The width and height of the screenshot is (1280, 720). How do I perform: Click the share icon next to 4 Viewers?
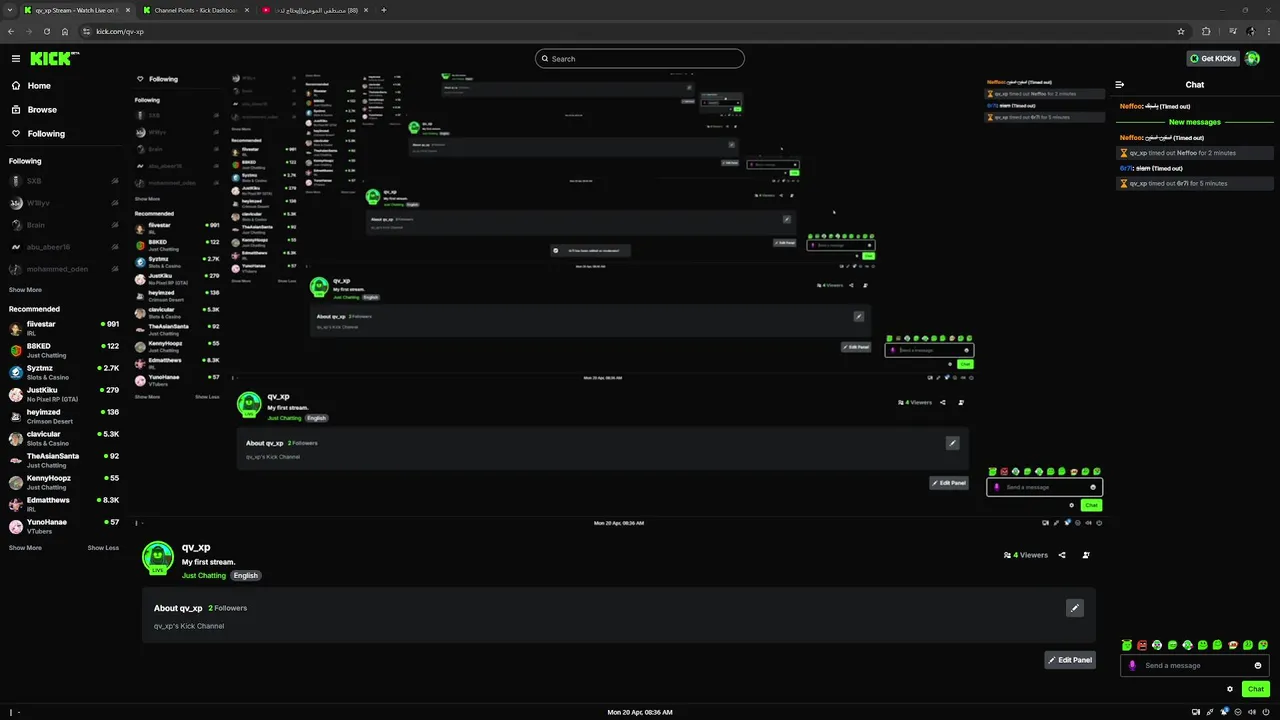coord(1062,555)
